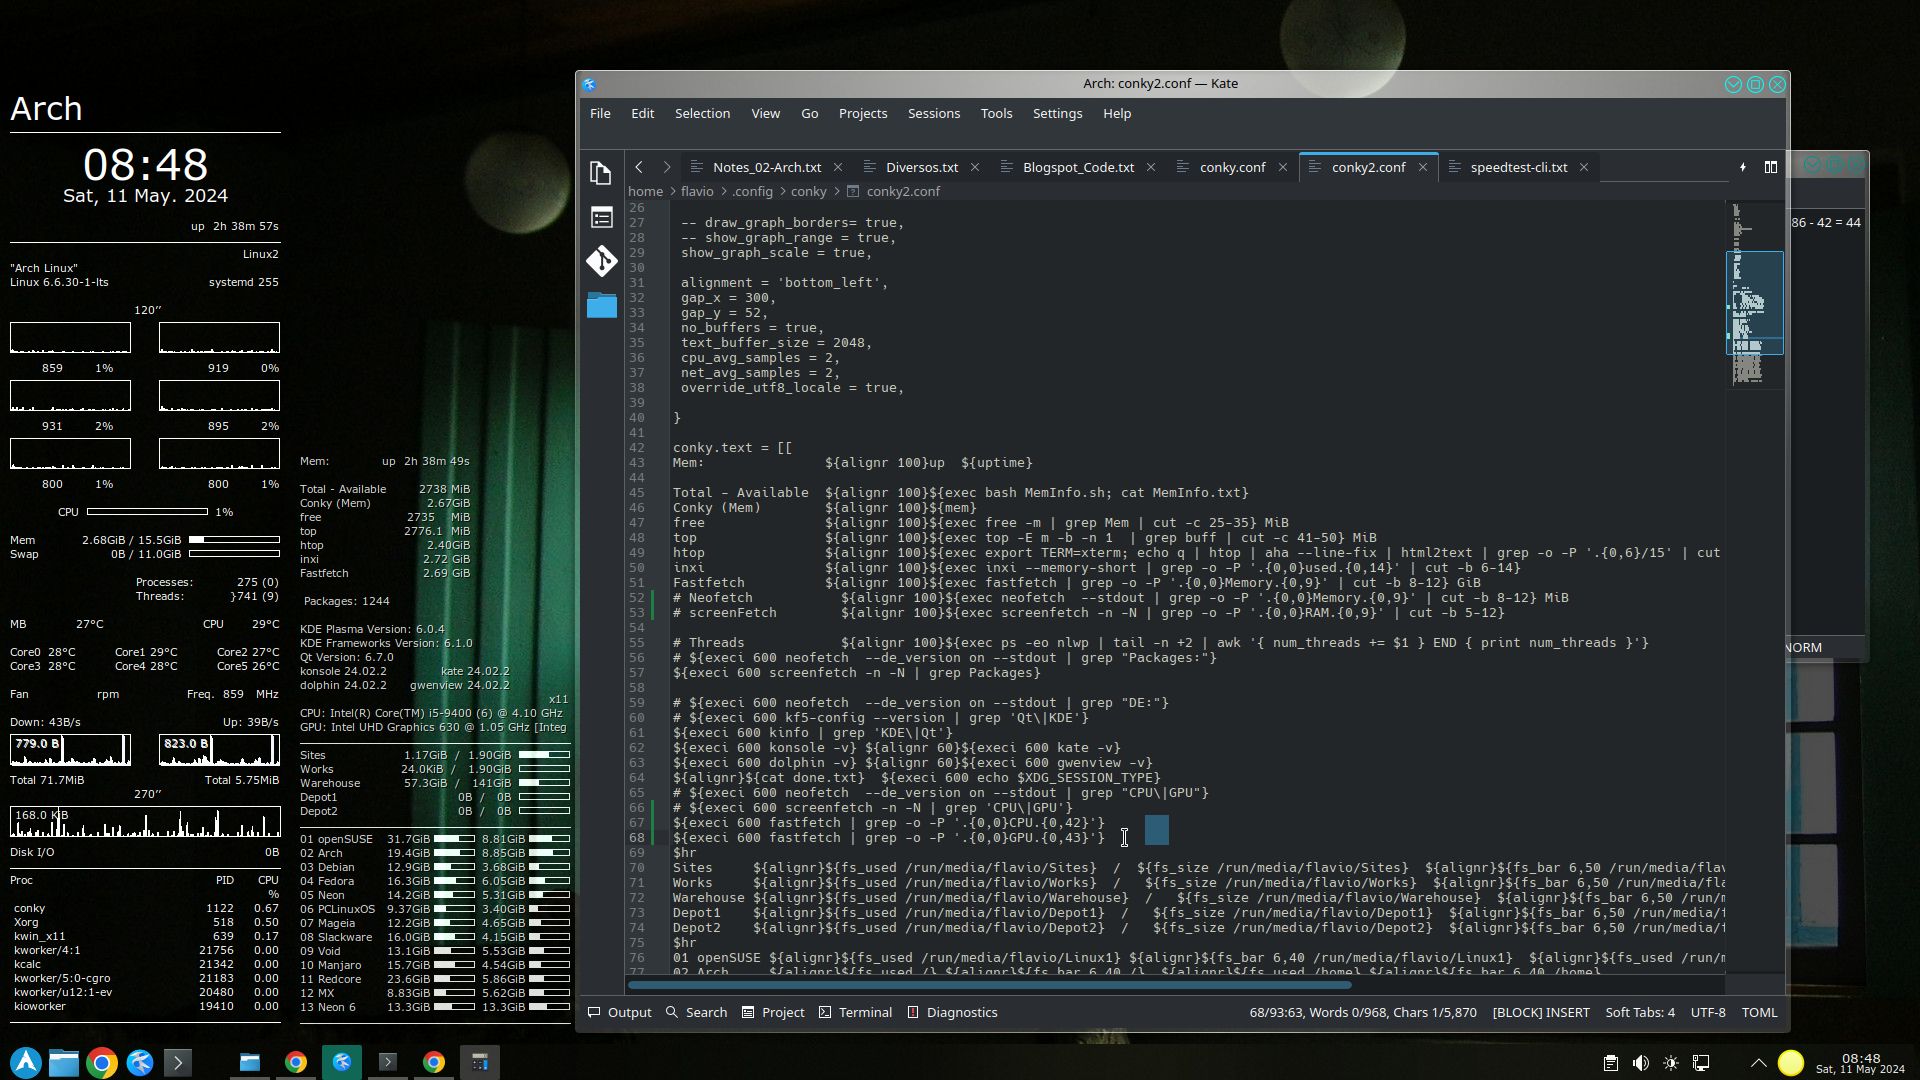Switch to the active Kate task in taskbar
1920x1080 pixels.
pyautogui.click(x=342, y=1062)
